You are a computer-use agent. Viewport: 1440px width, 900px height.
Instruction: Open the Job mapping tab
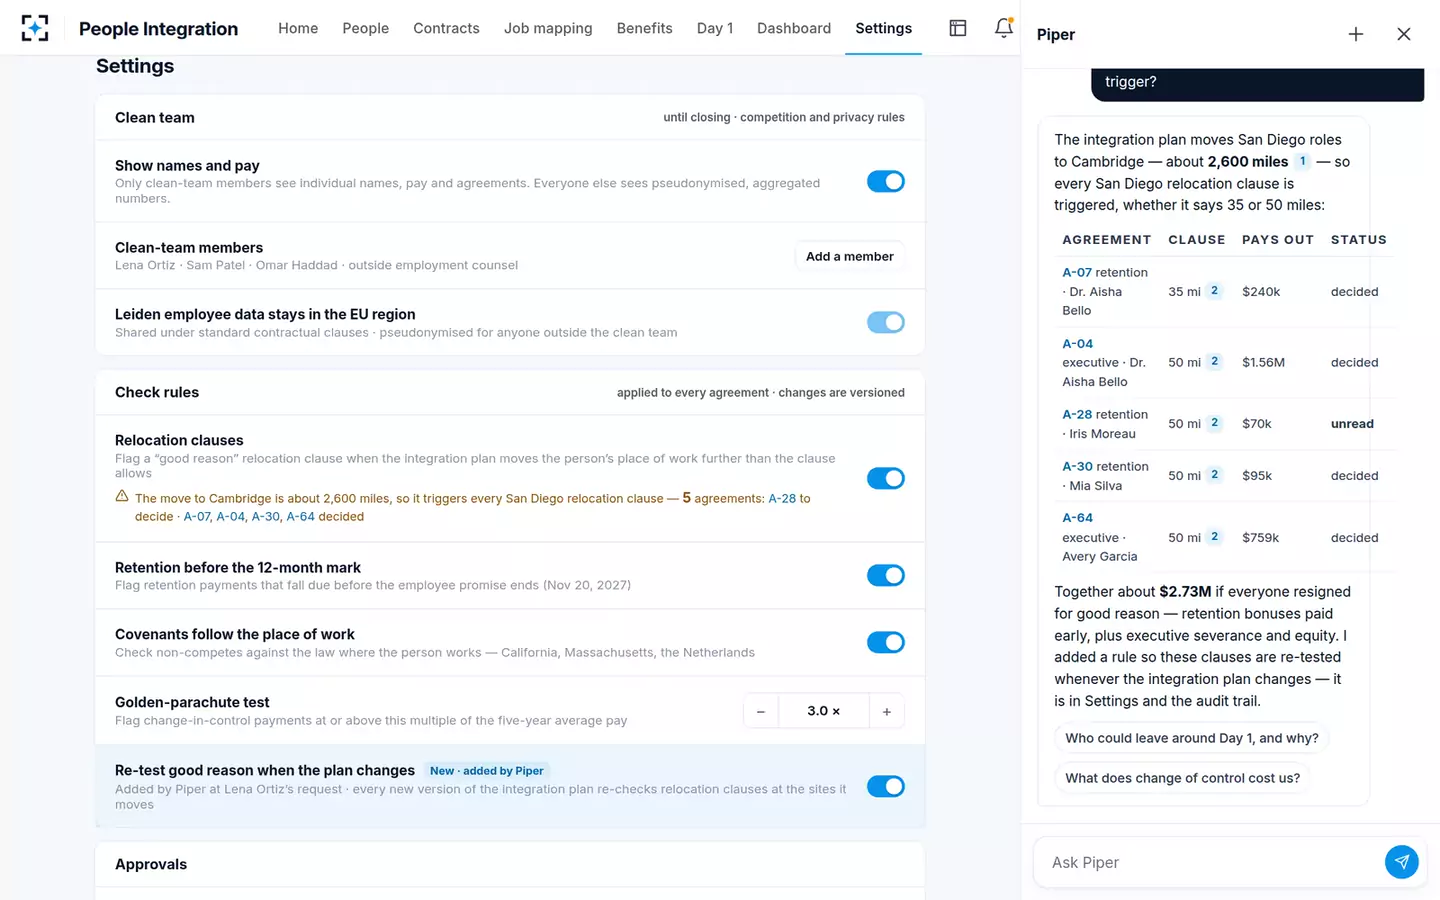click(548, 28)
